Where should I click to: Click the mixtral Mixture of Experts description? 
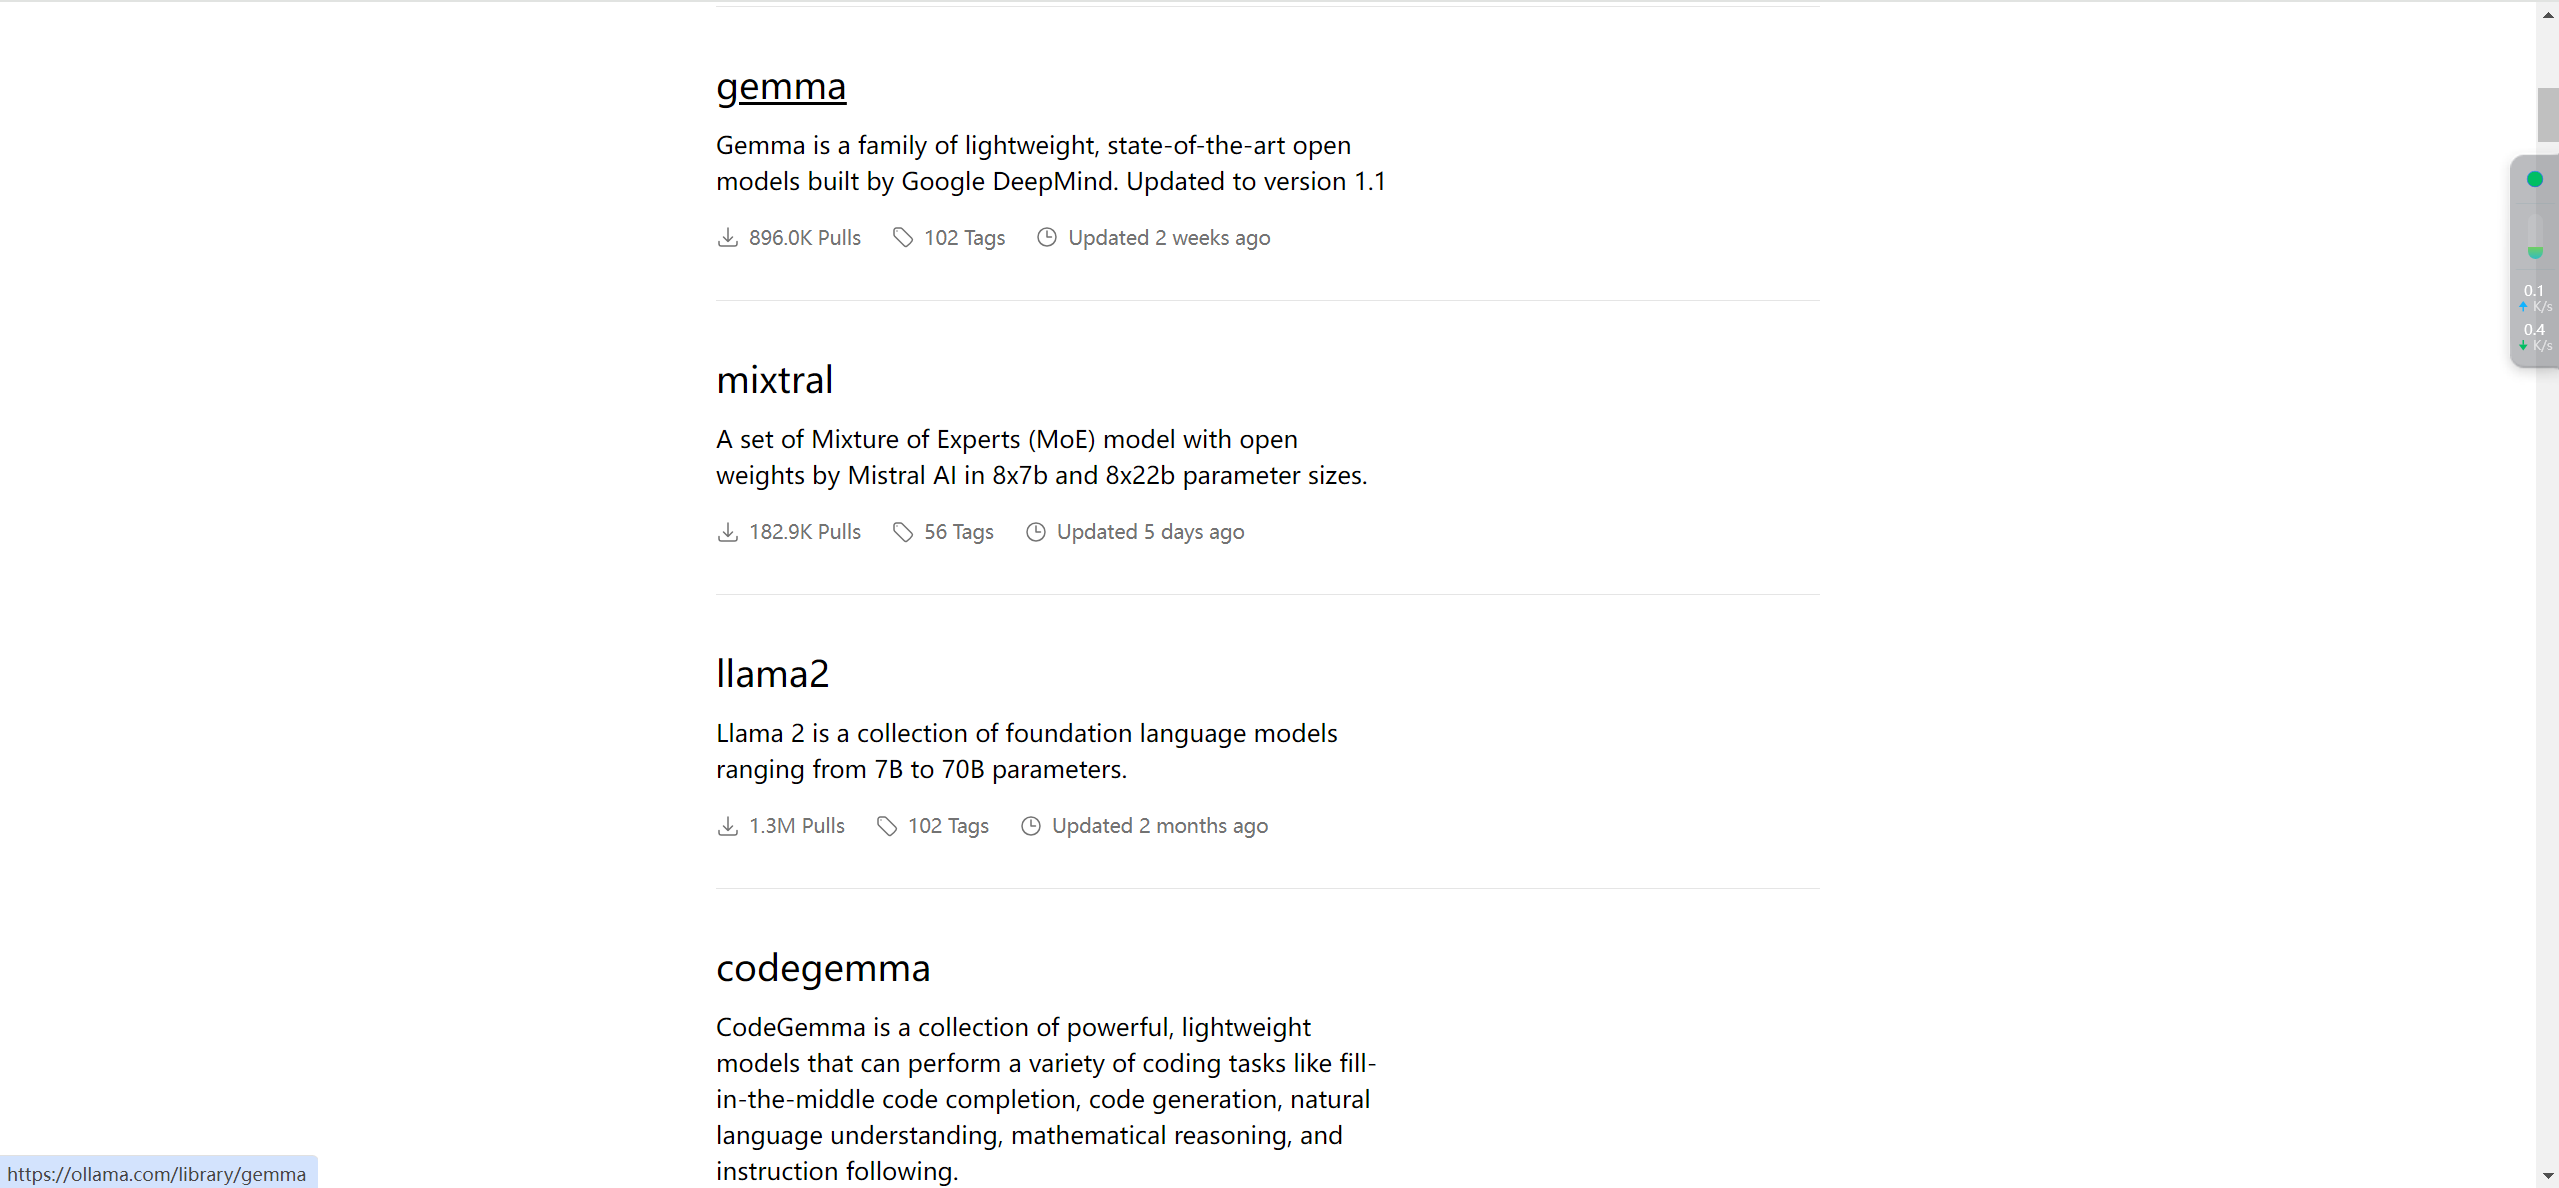tap(1041, 457)
